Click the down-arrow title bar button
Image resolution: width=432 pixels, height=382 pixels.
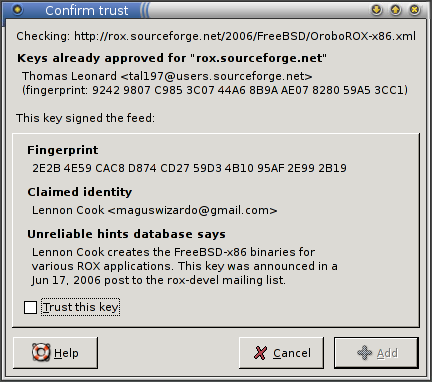click(377, 10)
